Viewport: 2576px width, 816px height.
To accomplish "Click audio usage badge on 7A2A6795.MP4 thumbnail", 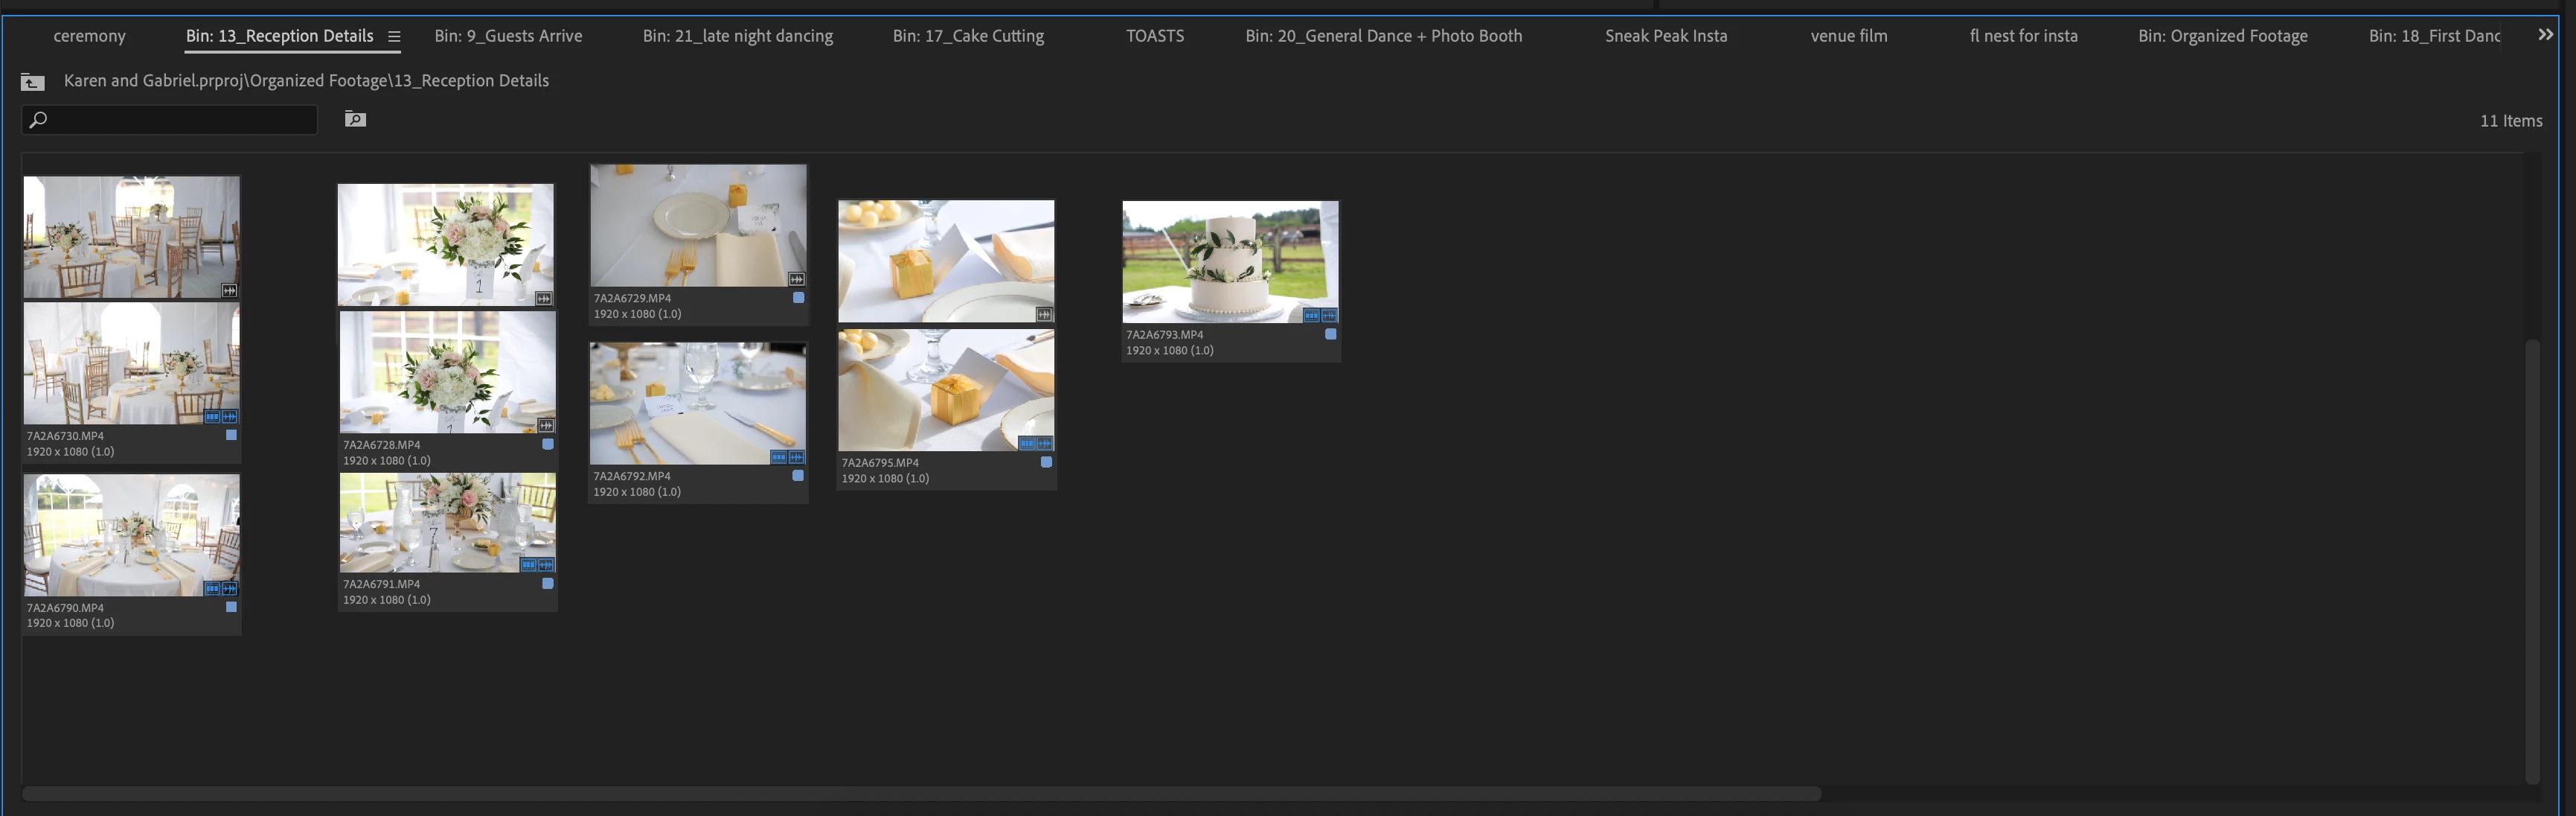I will (x=1044, y=443).
